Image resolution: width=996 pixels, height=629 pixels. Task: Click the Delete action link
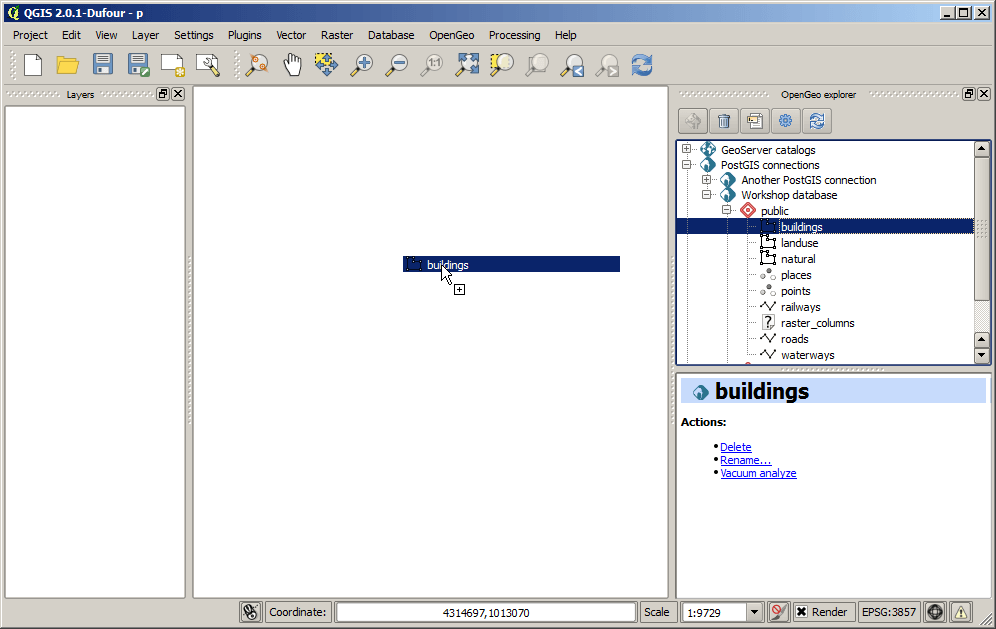736,447
